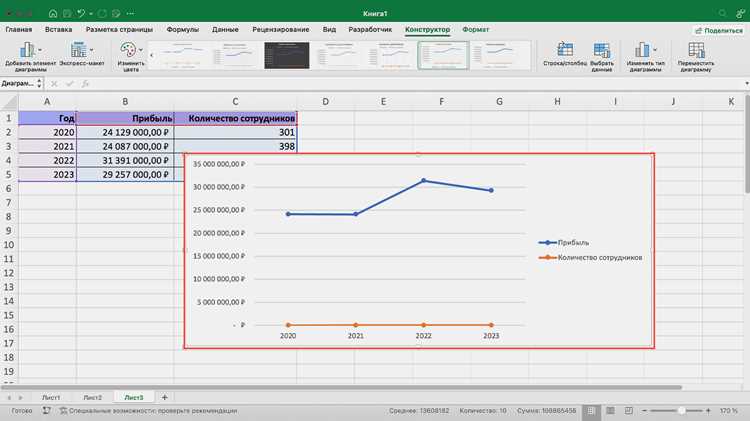Viewport: 750px width, 421px height.
Task: Expand 'Добавить элемент диаграммы' dropdown arrow
Action: click(40, 50)
